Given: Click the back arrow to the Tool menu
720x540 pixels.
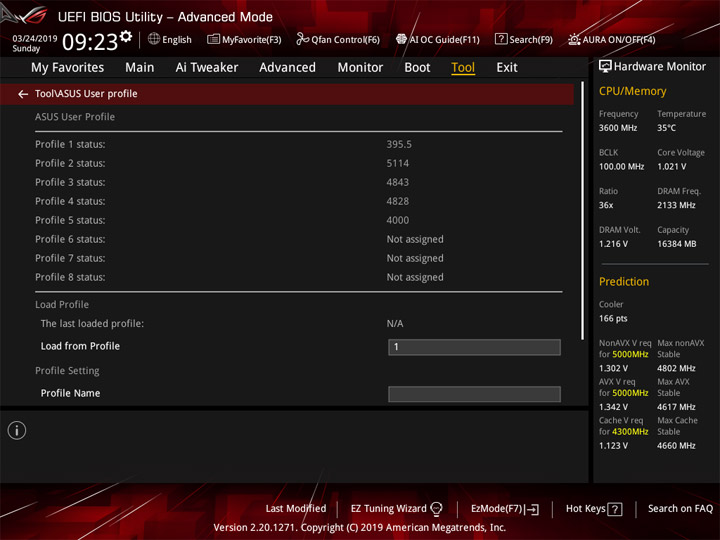Looking at the screenshot, I should 23,94.
